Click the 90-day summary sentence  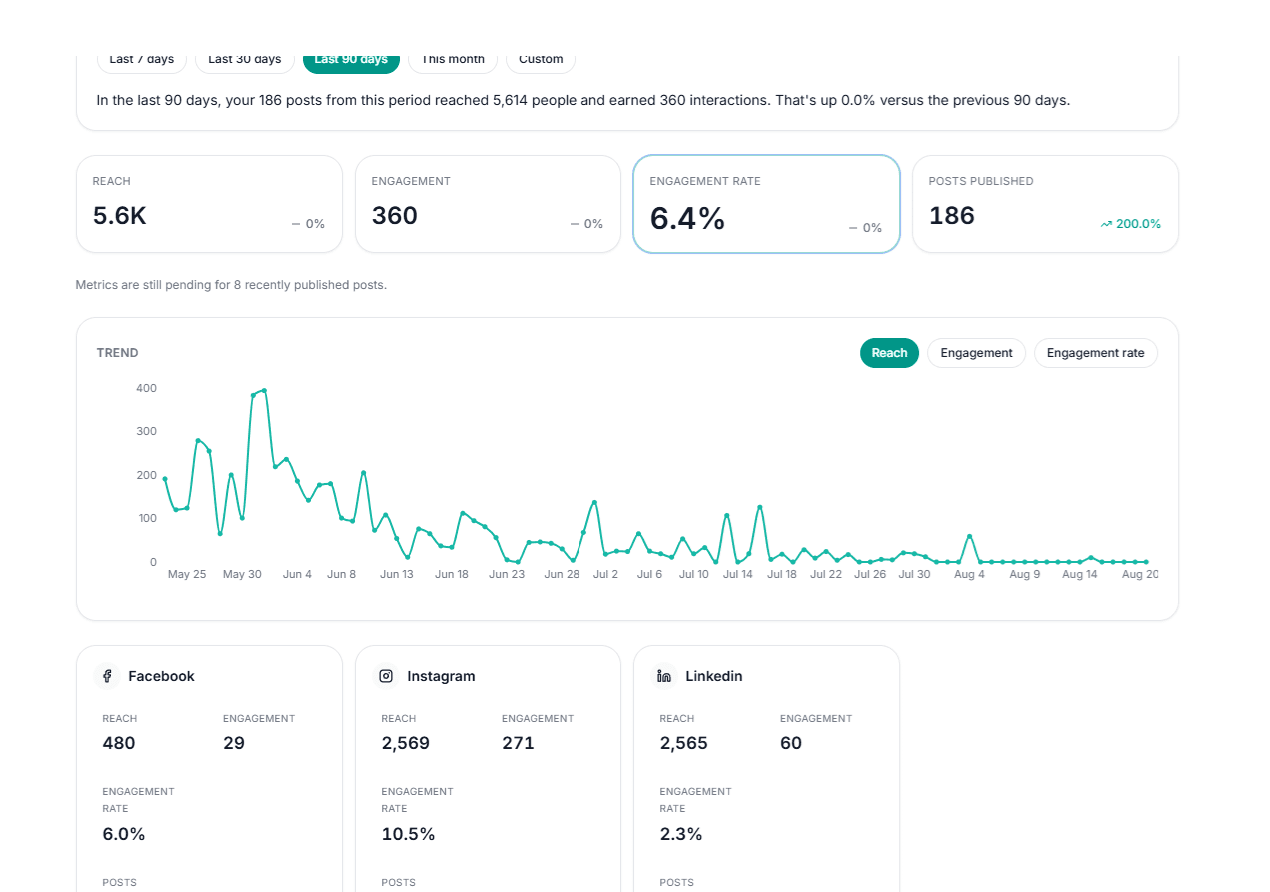click(x=583, y=100)
